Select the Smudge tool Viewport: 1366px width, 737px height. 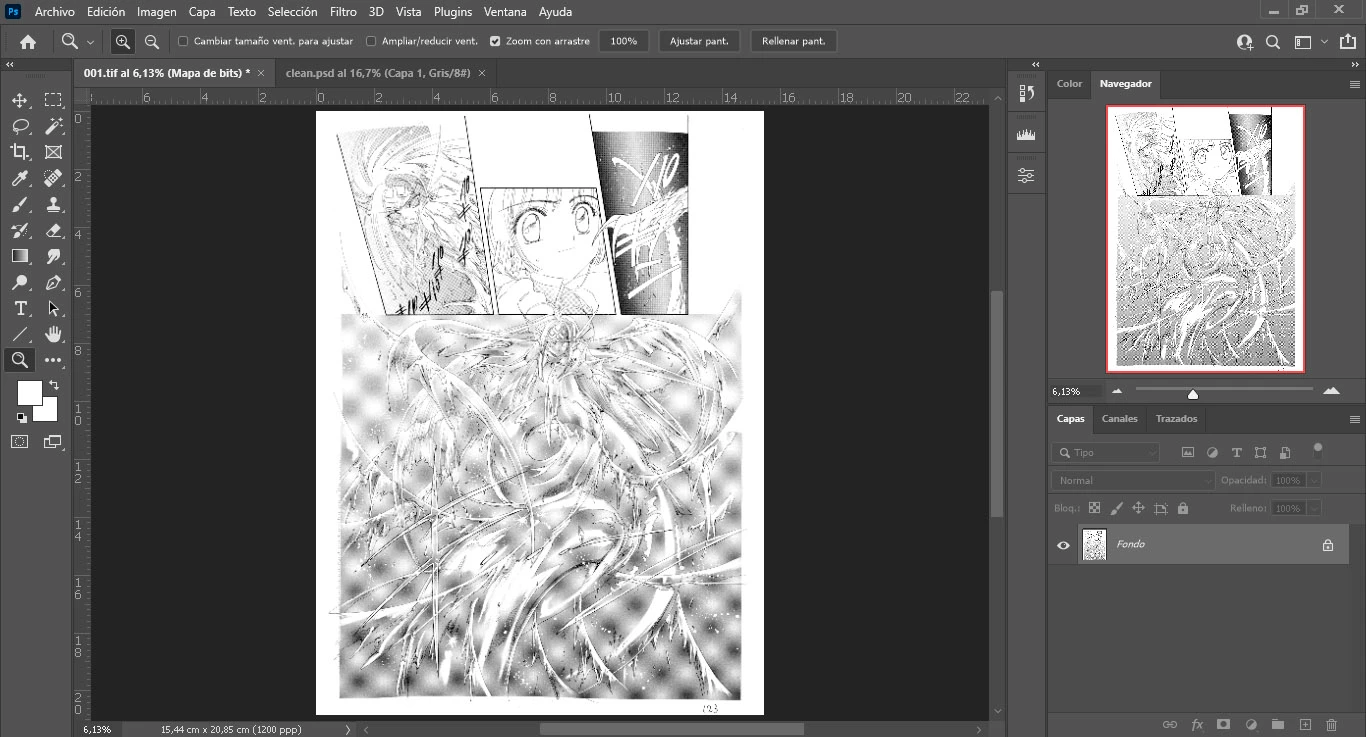point(53,256)
